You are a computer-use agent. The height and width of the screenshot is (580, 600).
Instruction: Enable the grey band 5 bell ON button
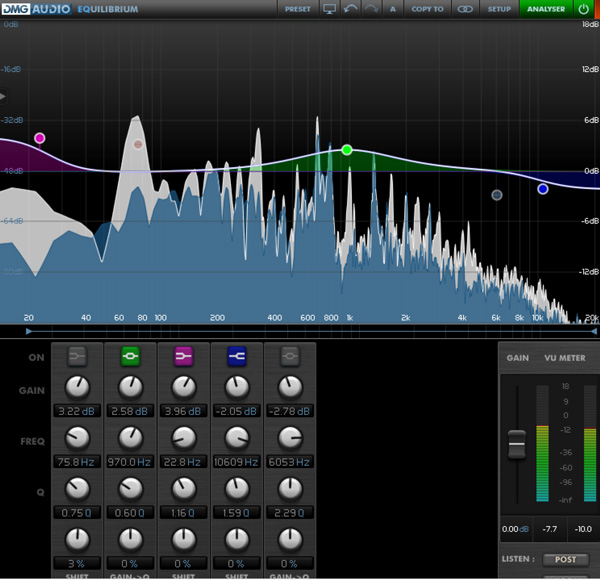[x=290, y=356]
